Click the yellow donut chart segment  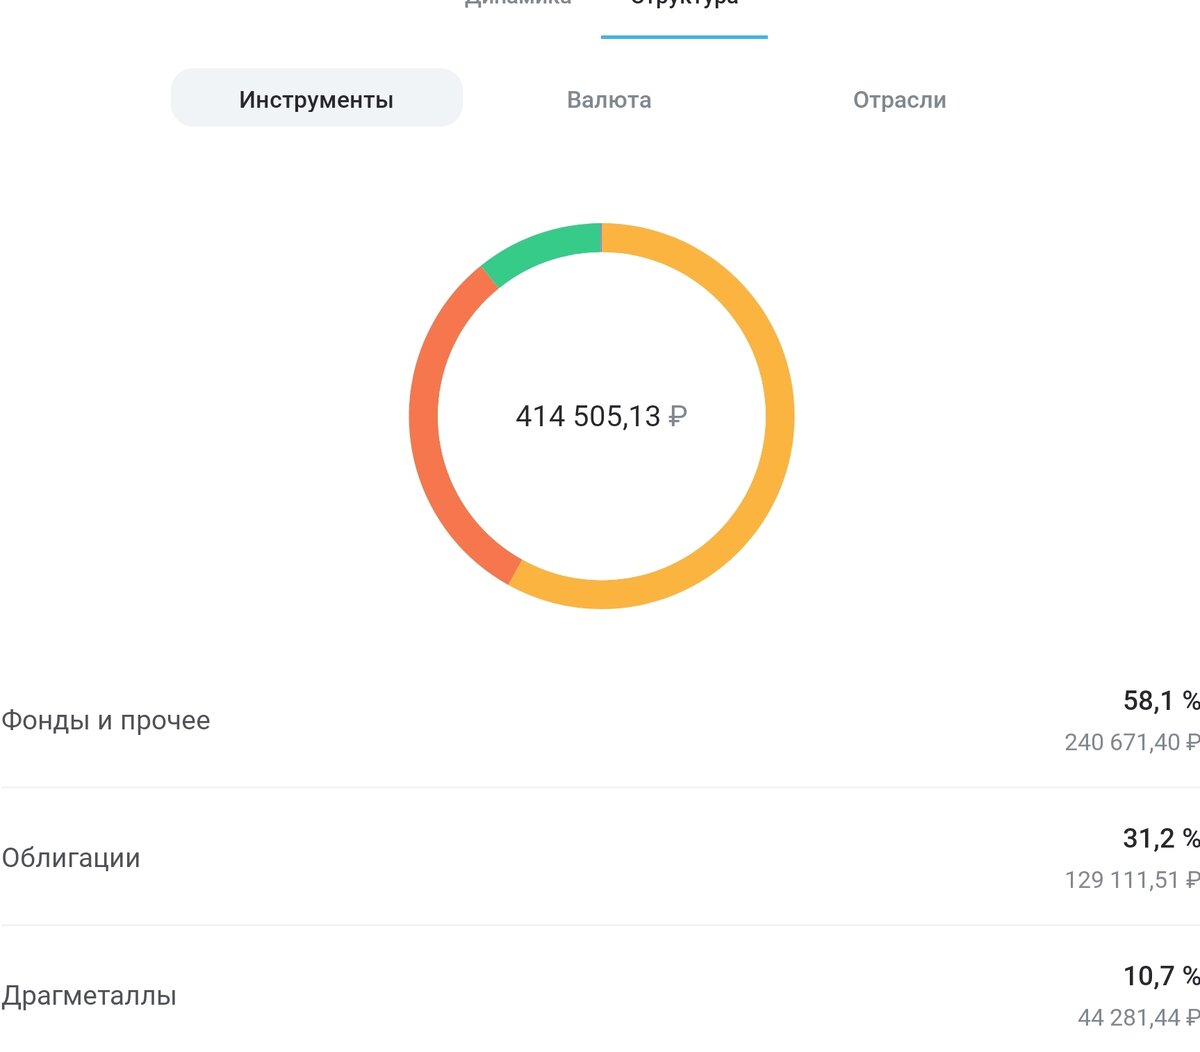tap(778, 430)
